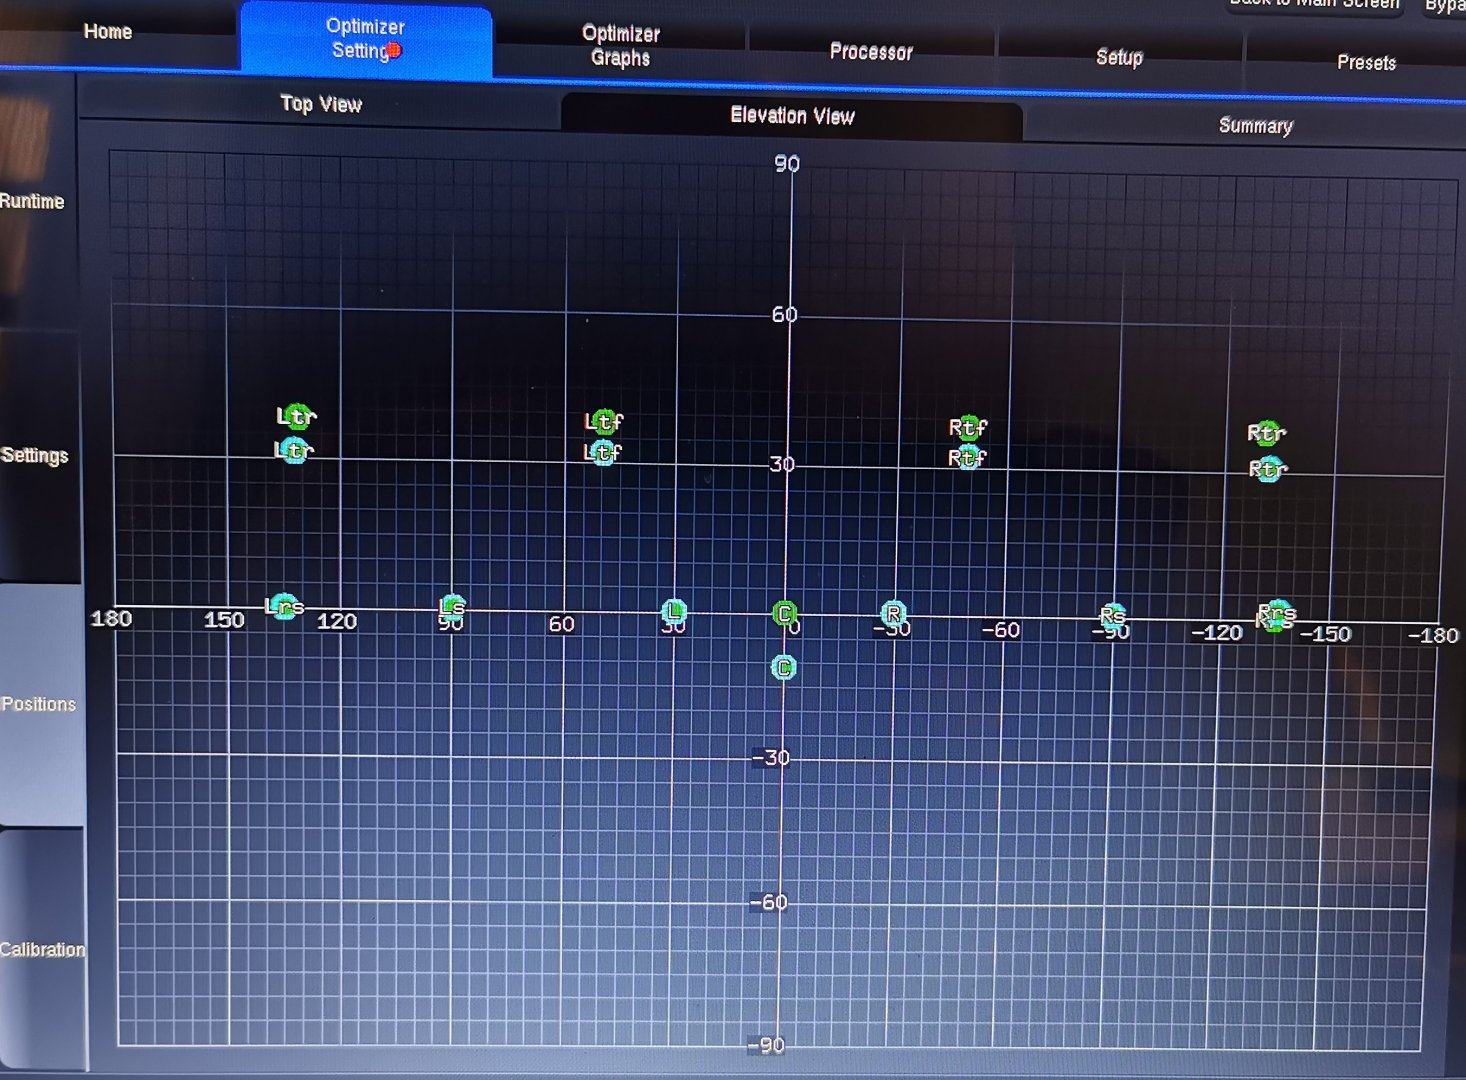Switch to the Processor tab
Screen dimensions: 1466x1080
(871, 52)
